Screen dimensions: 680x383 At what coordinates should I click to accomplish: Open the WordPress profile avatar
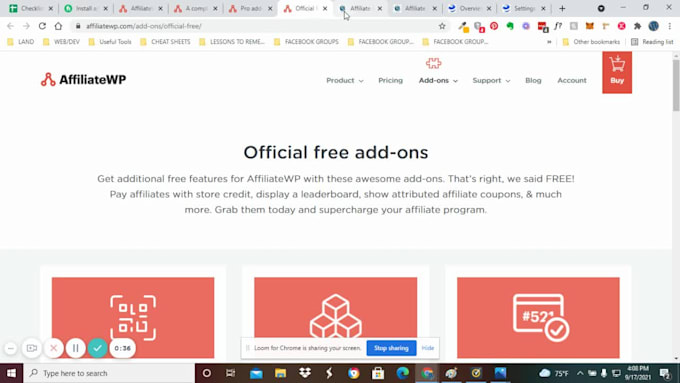pos(654,26)
